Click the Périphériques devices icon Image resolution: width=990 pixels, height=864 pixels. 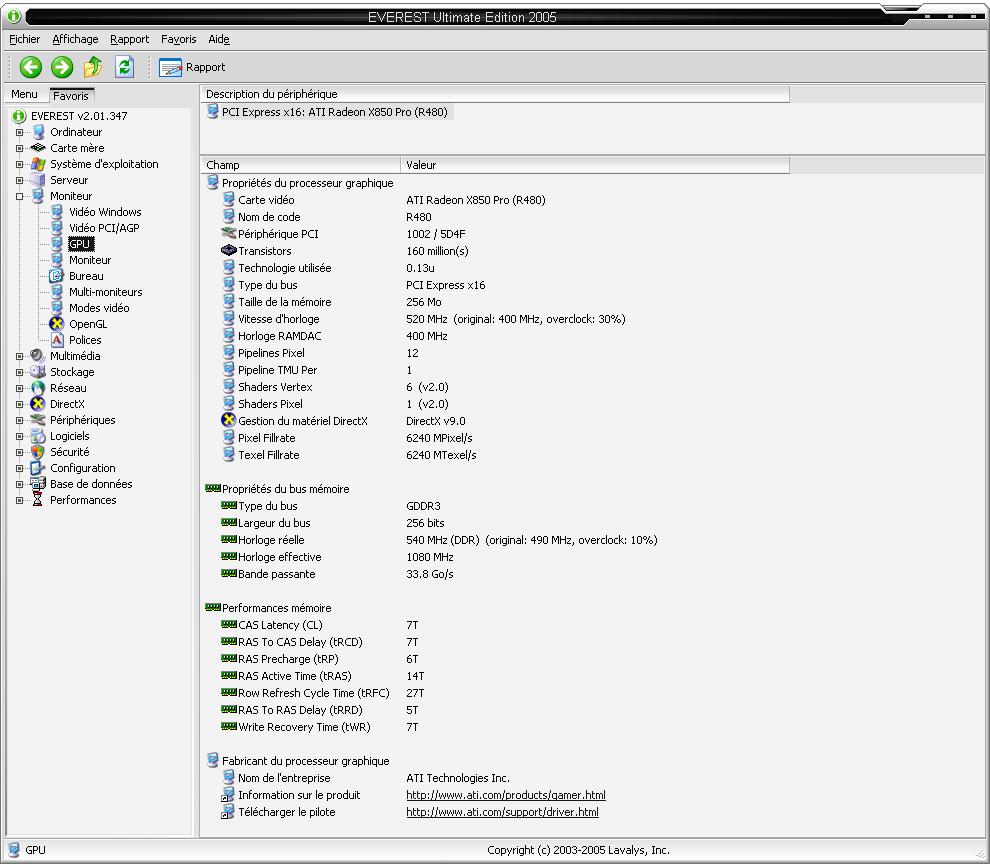click(38, 420)
